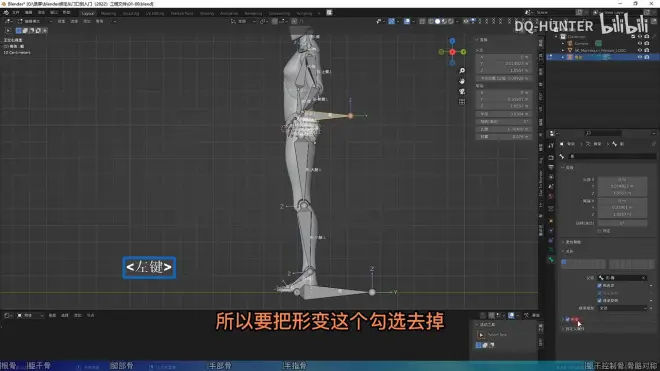Image resolution: width=660 pixels, height=371 pixels.
Task: Expand the Camera row in outliner
Action: 563,43
